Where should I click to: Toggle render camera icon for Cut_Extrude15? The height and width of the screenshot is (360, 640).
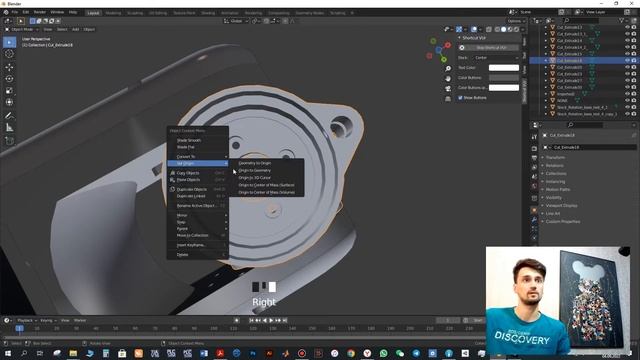click(x=634, y=54)
